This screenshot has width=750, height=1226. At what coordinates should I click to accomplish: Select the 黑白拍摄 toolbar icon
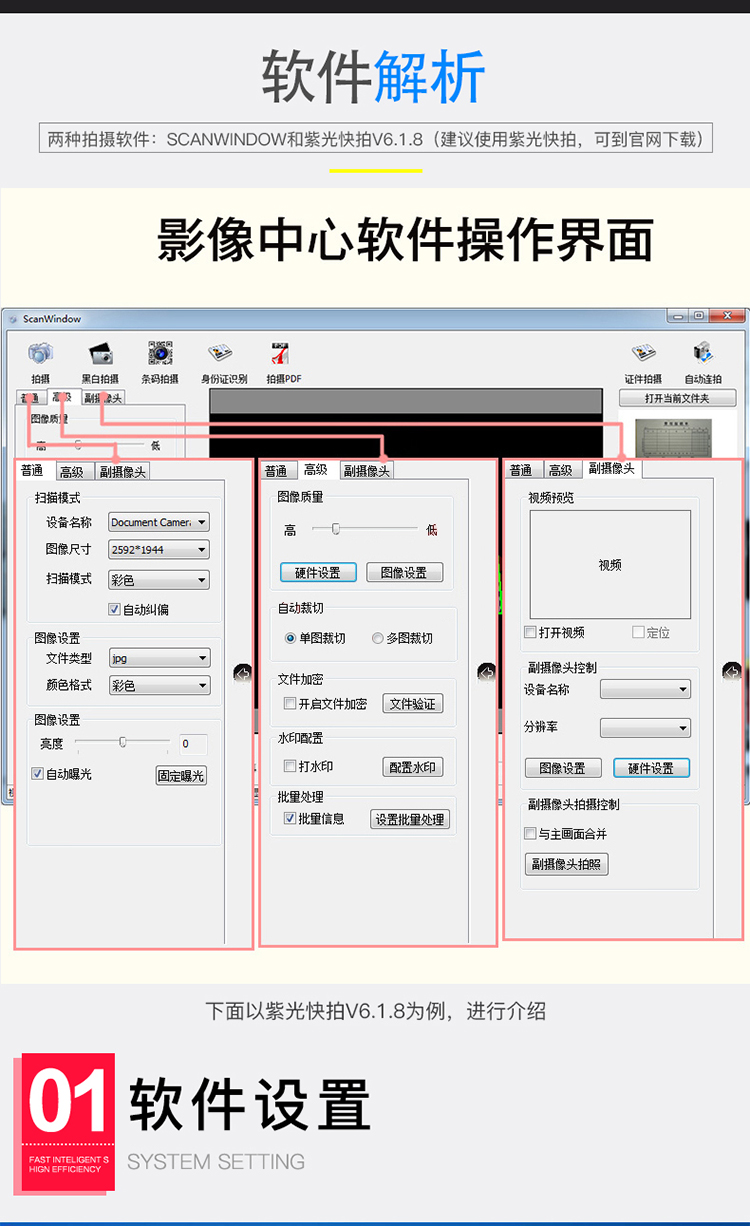[x=100, y=354]
